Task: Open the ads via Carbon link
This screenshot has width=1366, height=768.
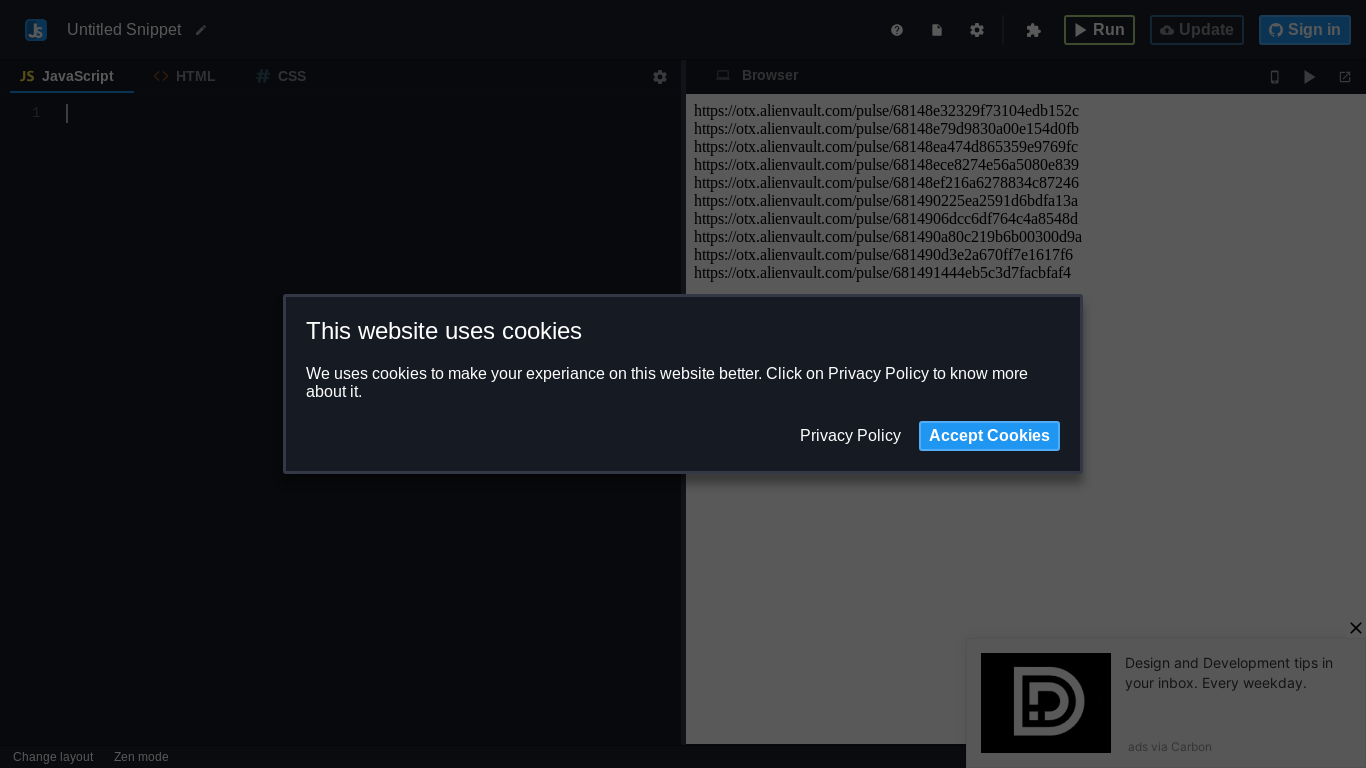Action: coord(1170,747)
